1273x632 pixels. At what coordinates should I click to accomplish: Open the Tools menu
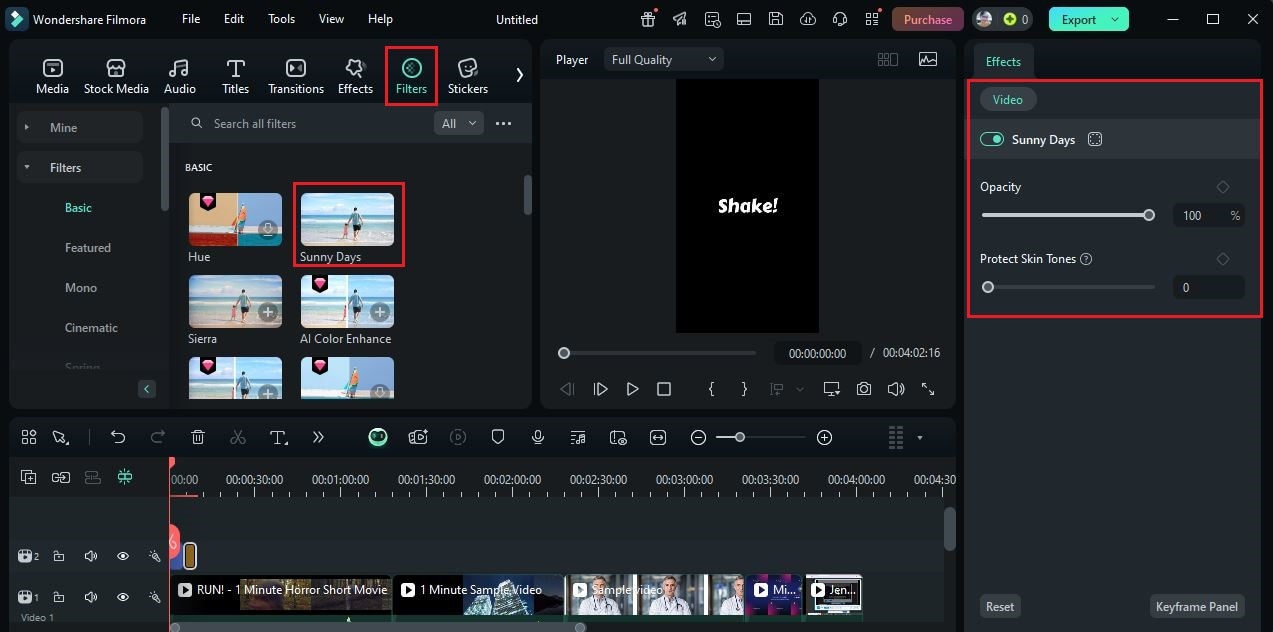[281, 19]
